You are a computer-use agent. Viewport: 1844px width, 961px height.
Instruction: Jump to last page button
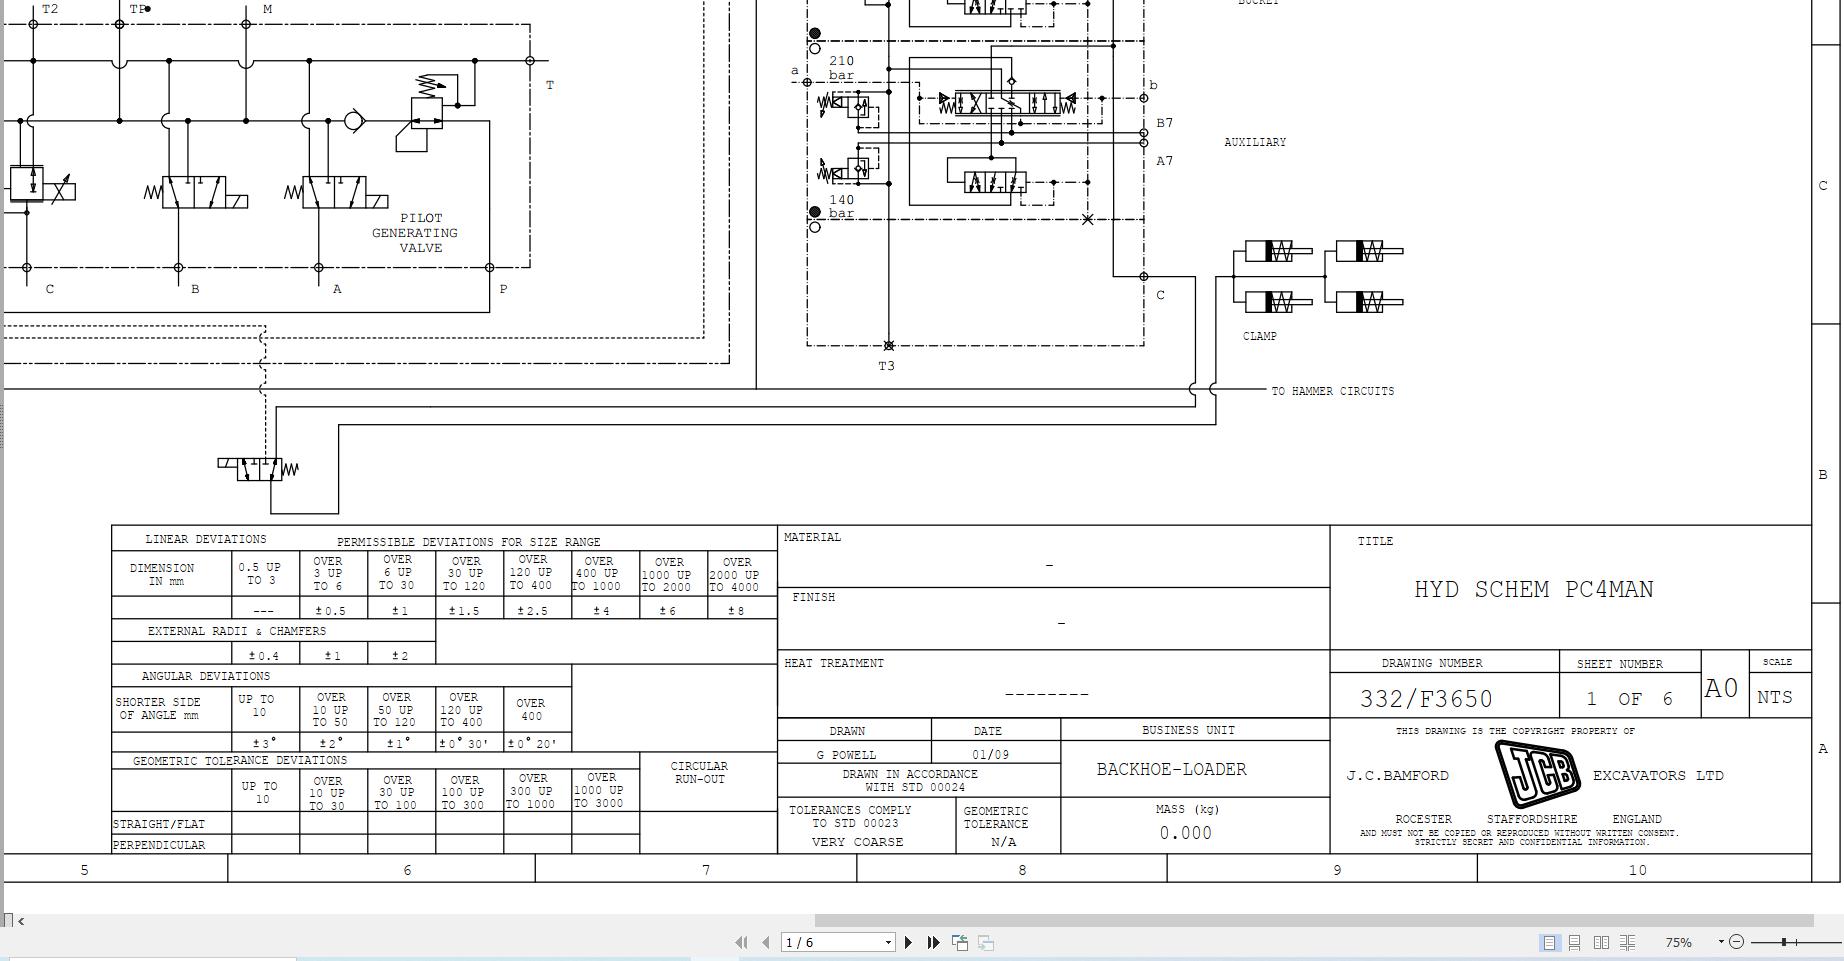933,942
